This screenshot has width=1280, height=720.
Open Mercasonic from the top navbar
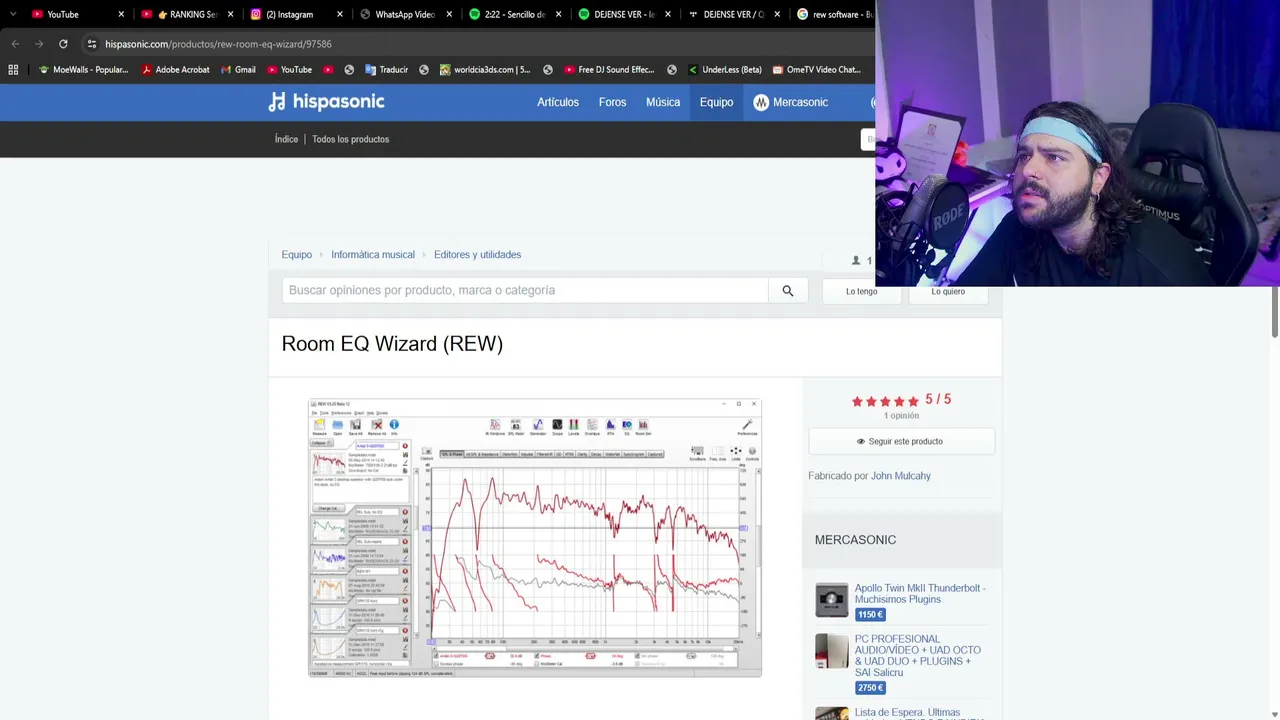coord(791,102)
